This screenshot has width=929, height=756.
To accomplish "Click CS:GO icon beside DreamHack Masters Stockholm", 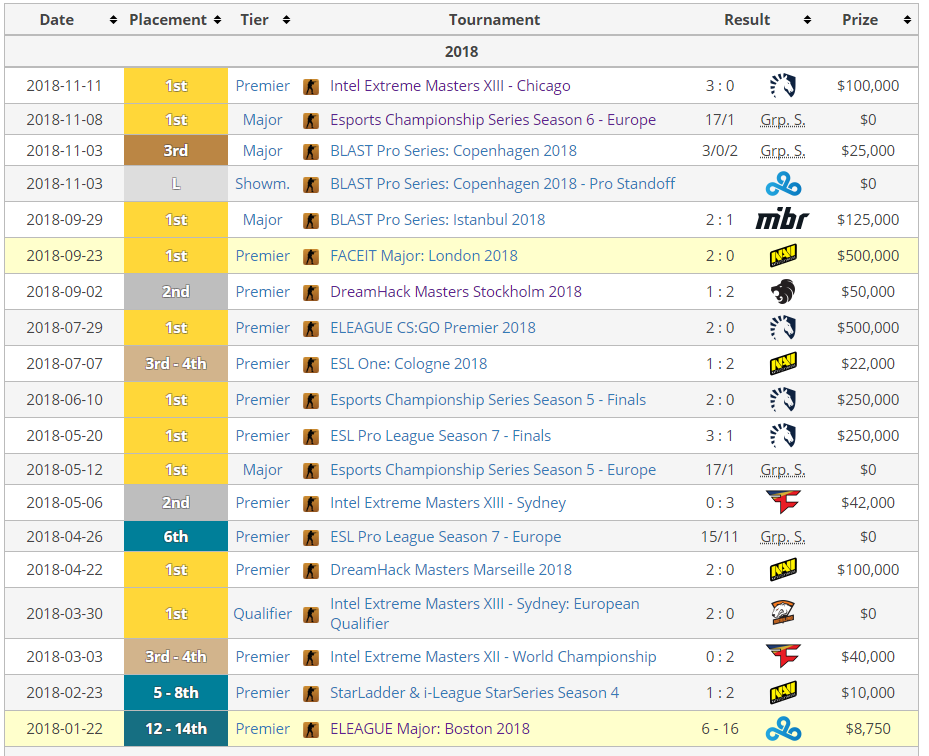I will [311, 293].
